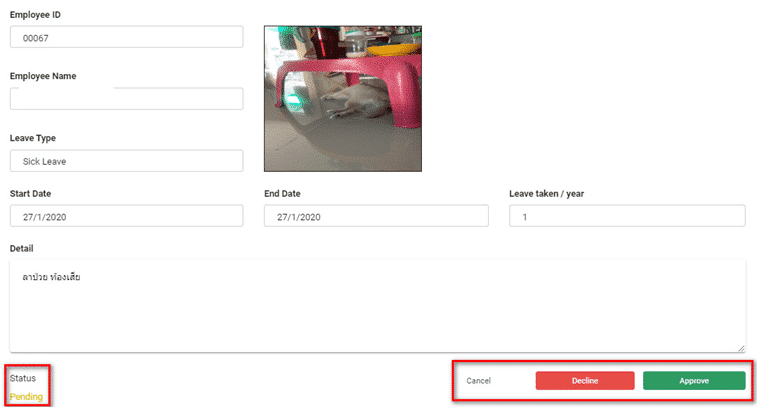757x407 pixels.
Task: Click the Start Date label
Action: (30, 193)
